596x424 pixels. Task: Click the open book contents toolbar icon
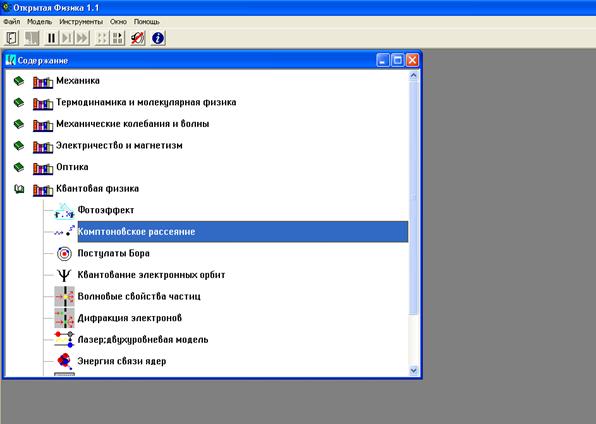[x=12, y=38]
